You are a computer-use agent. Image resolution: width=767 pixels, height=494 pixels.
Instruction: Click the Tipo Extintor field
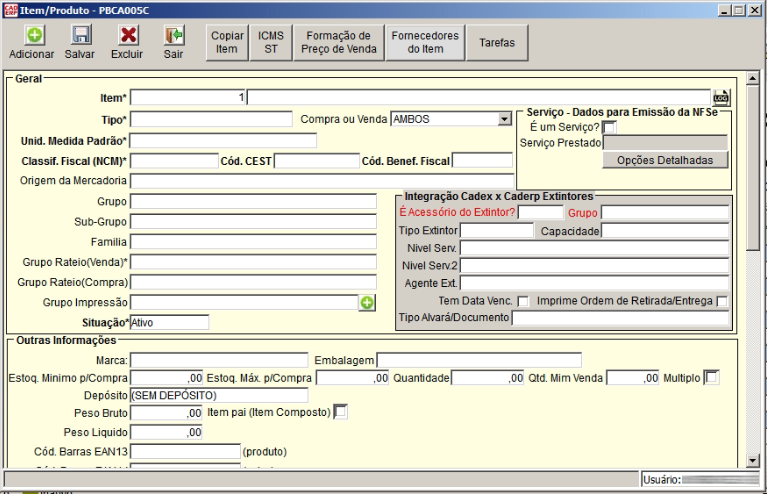point(497,230)
